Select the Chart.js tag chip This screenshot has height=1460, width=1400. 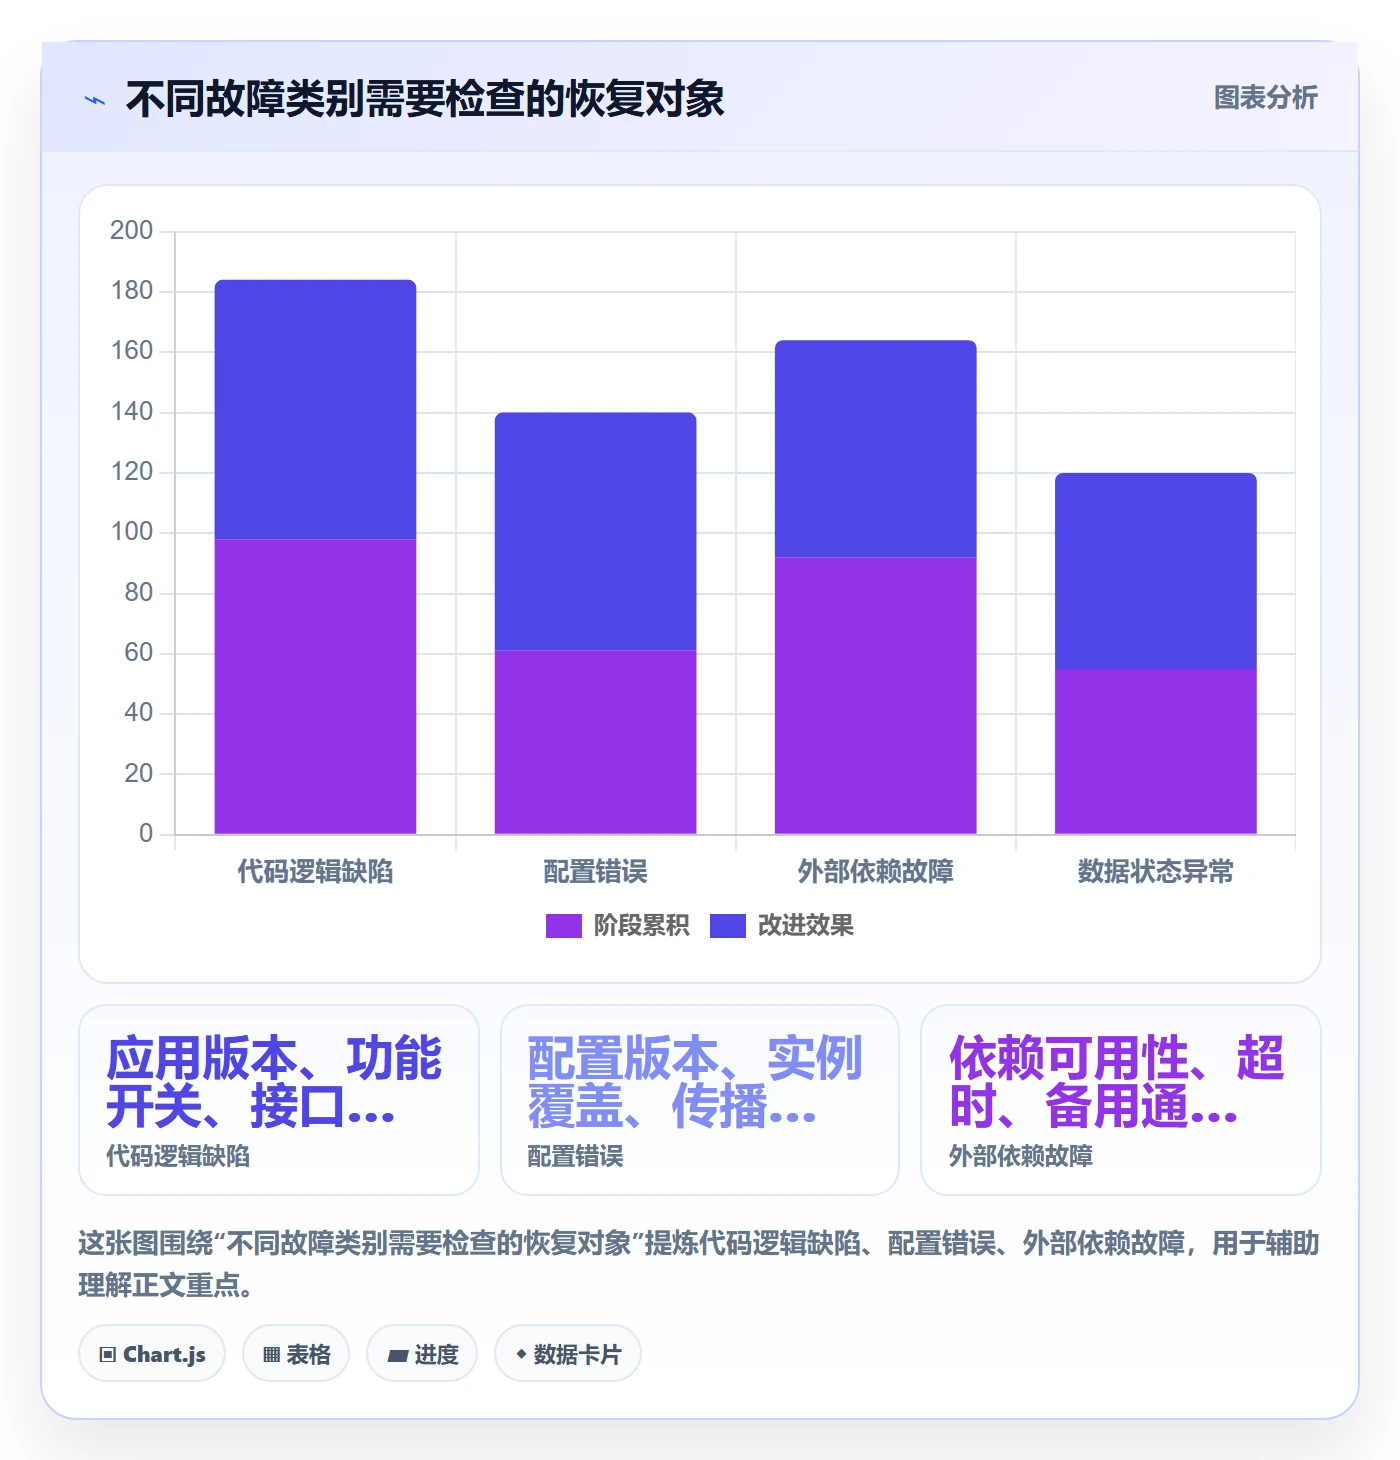click(x=152, y=1354)
